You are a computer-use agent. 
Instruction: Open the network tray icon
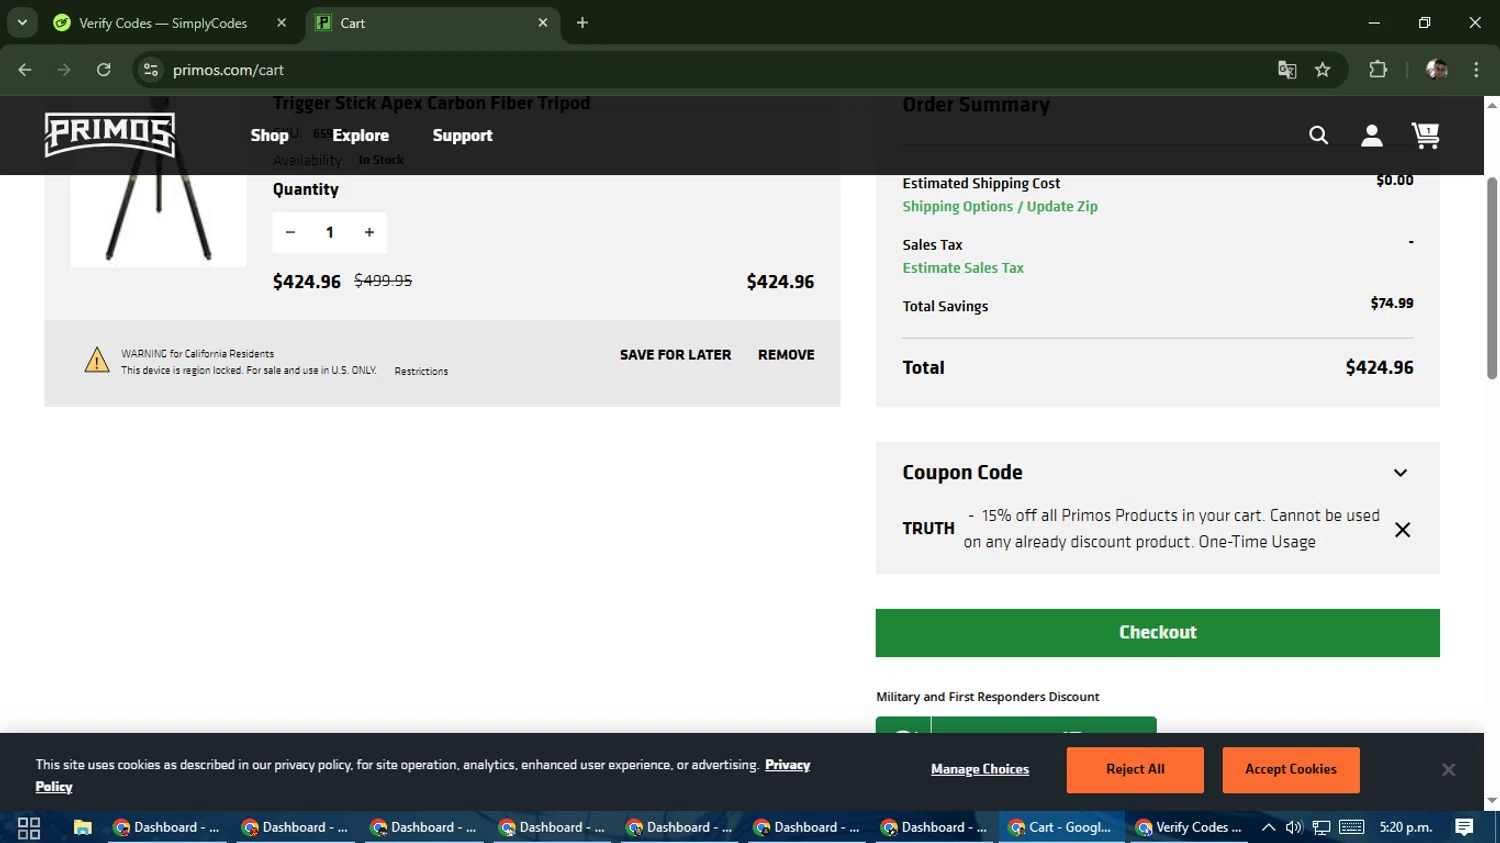[x=1321, y=827]
